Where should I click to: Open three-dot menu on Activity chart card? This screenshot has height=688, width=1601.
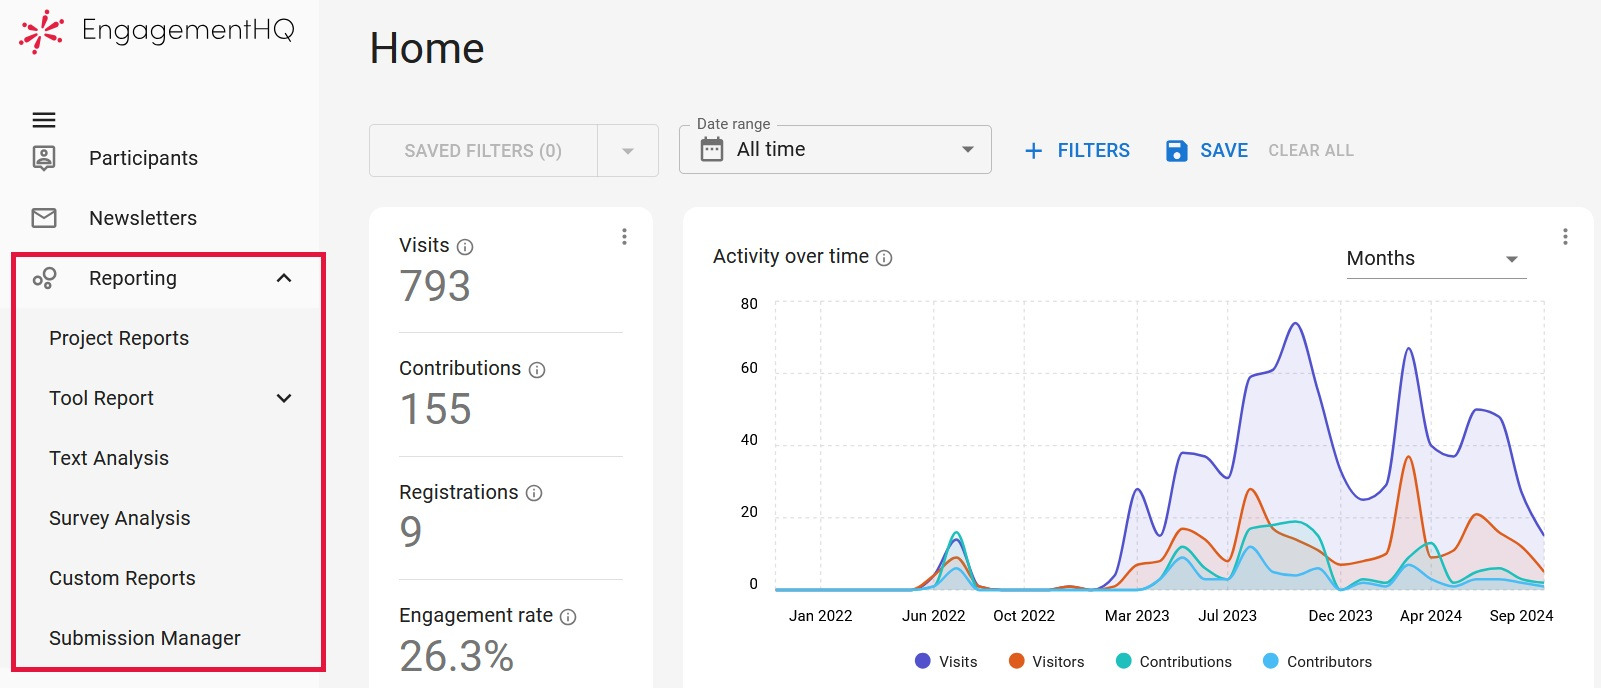[1565, 237]
